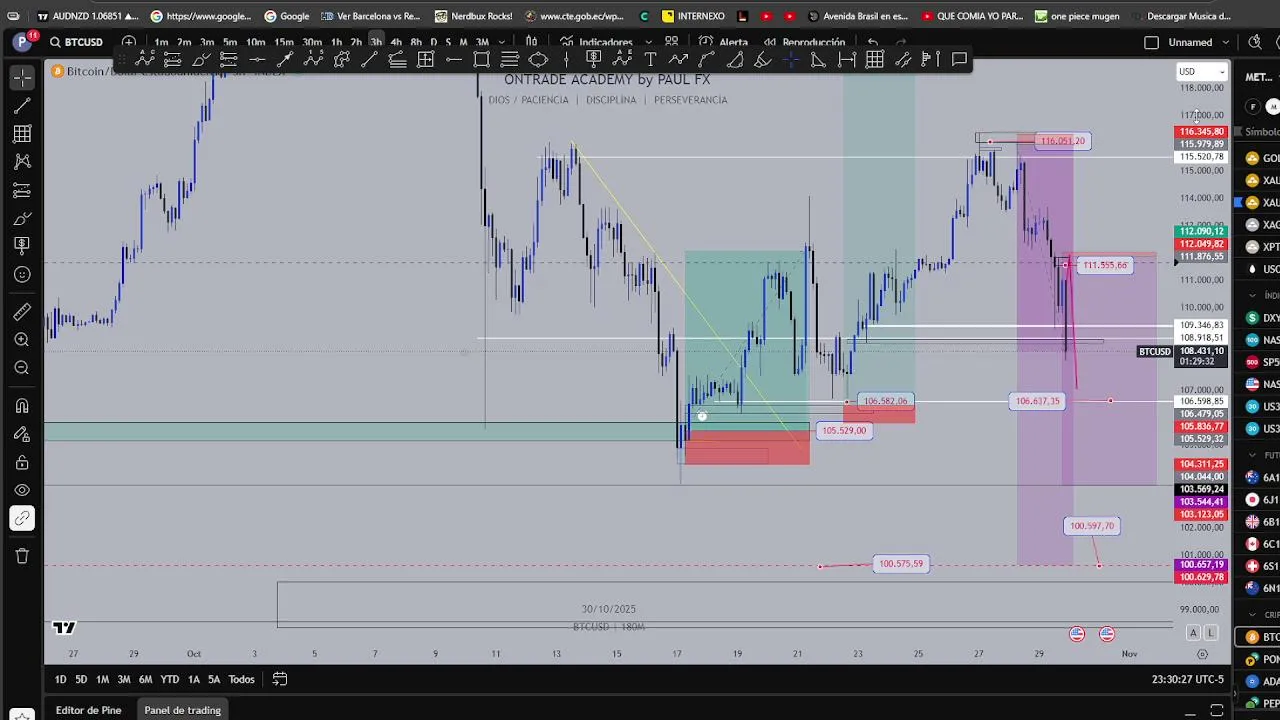Select the crosshair cursor tool in left toolbar
The width and height of the screenshot is (1280, 720).
pyautogui.click(x=22, y=77)
